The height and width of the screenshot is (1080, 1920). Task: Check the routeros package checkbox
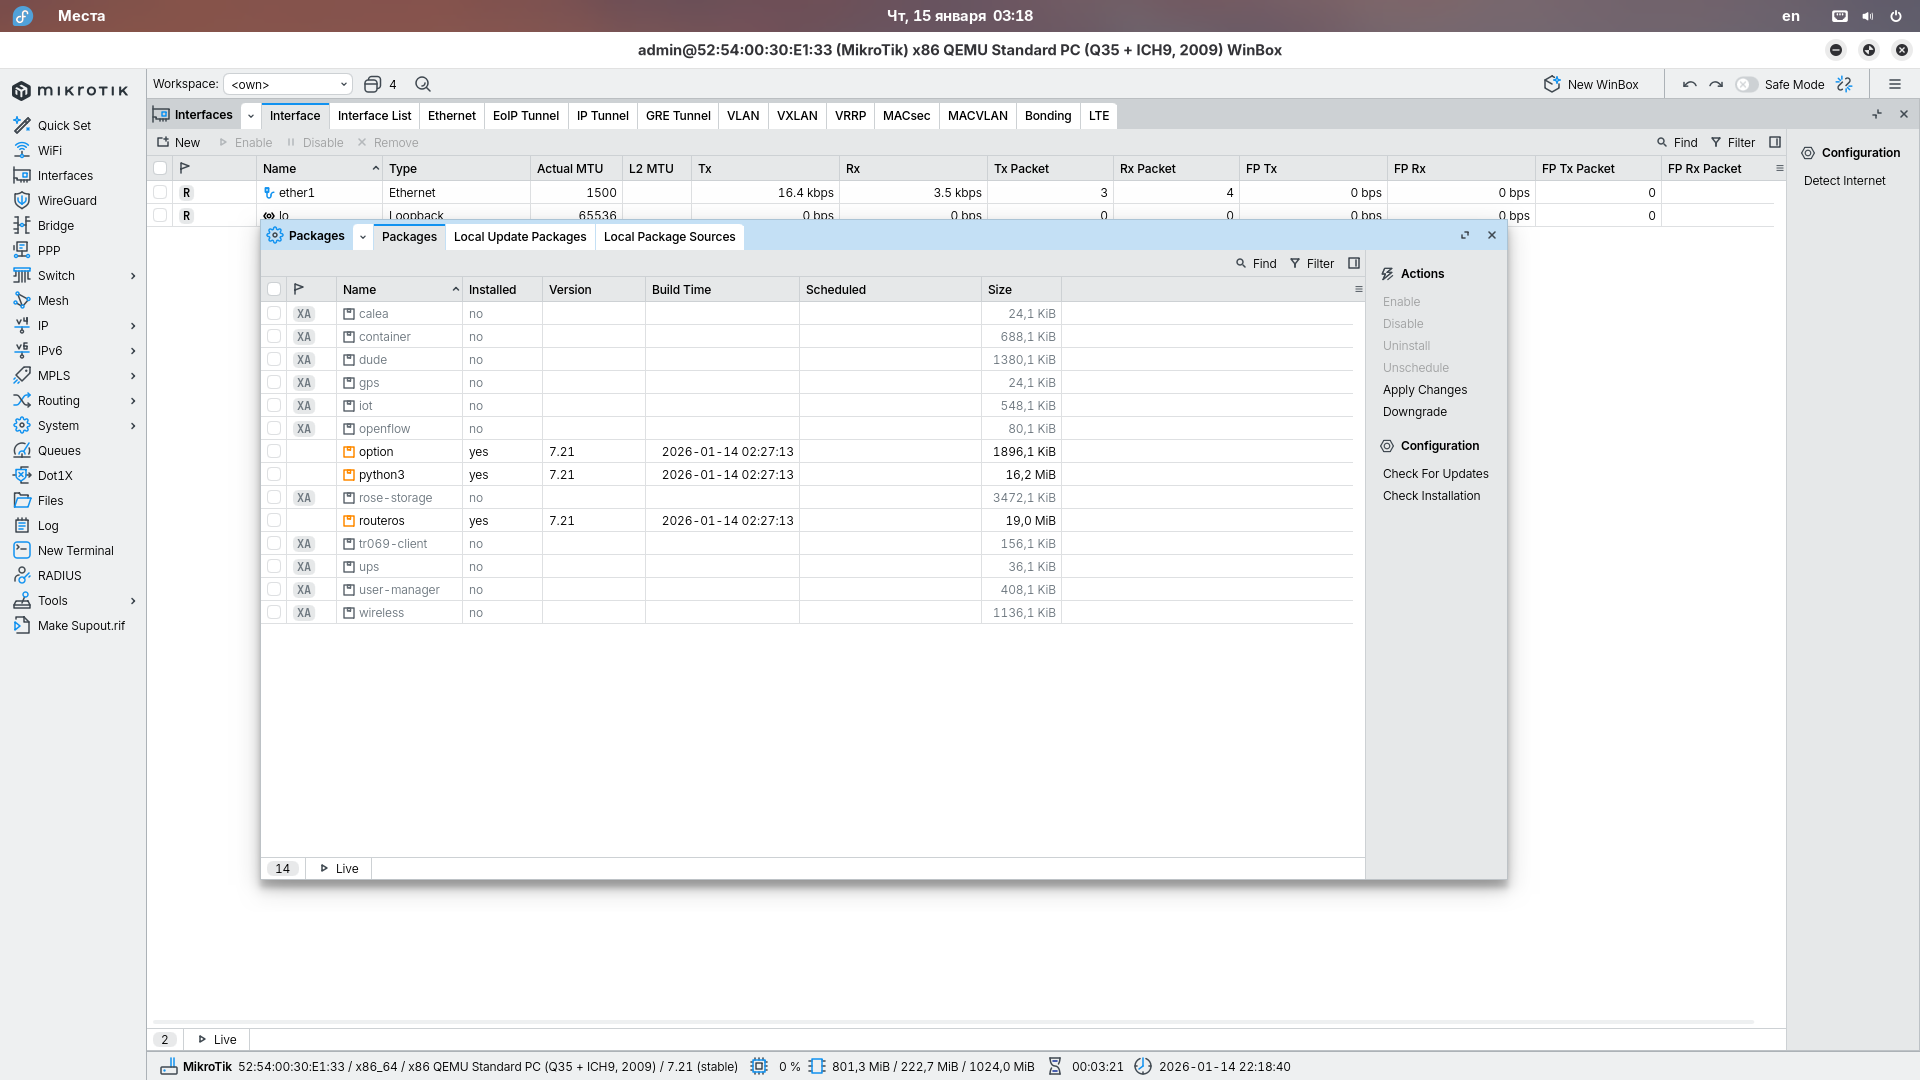click(274, 520)
